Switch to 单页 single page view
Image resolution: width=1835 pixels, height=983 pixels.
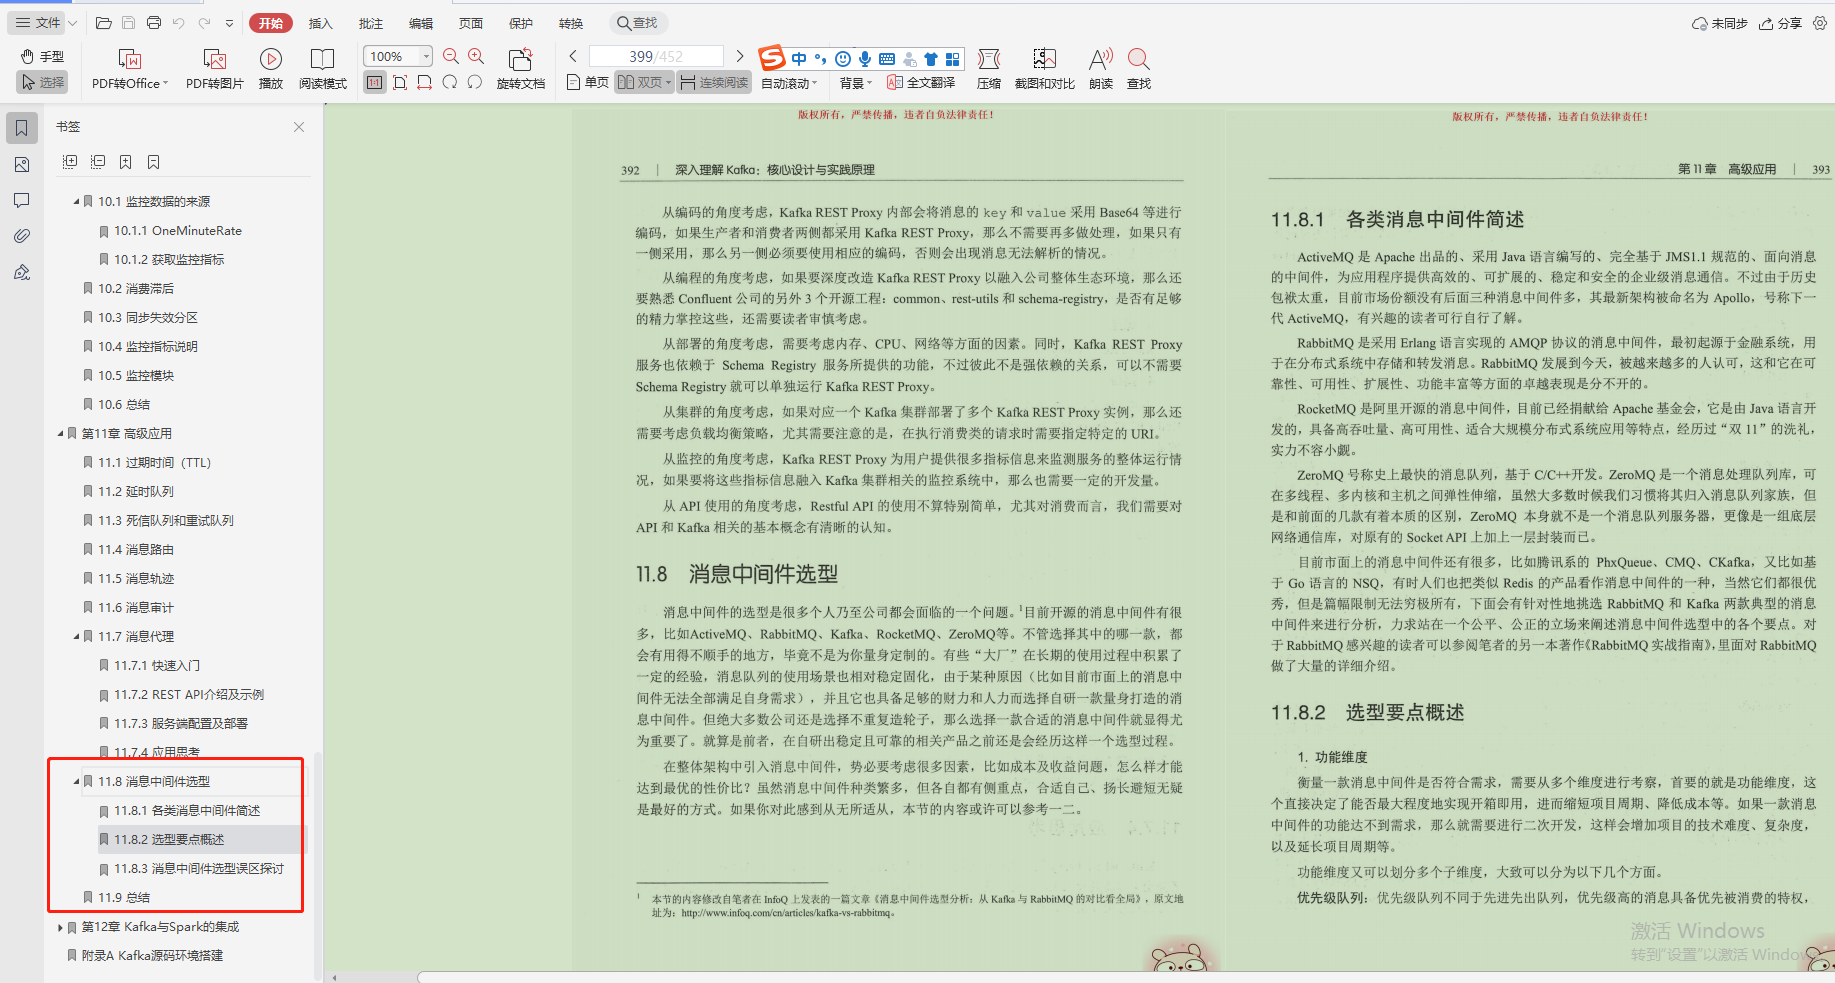(588, 82)
